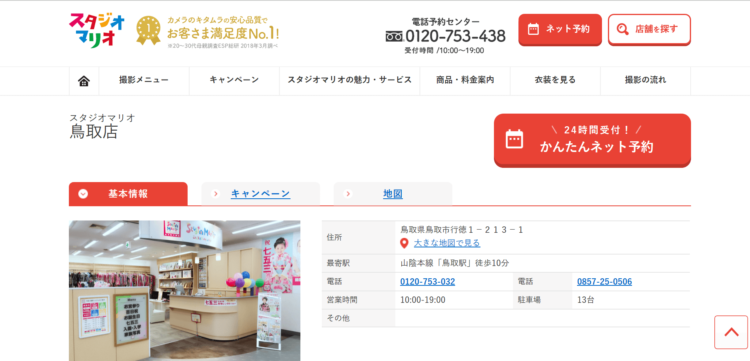Open the 衣装を見る menu
The image size is (750, 361).
coord(555,80)
